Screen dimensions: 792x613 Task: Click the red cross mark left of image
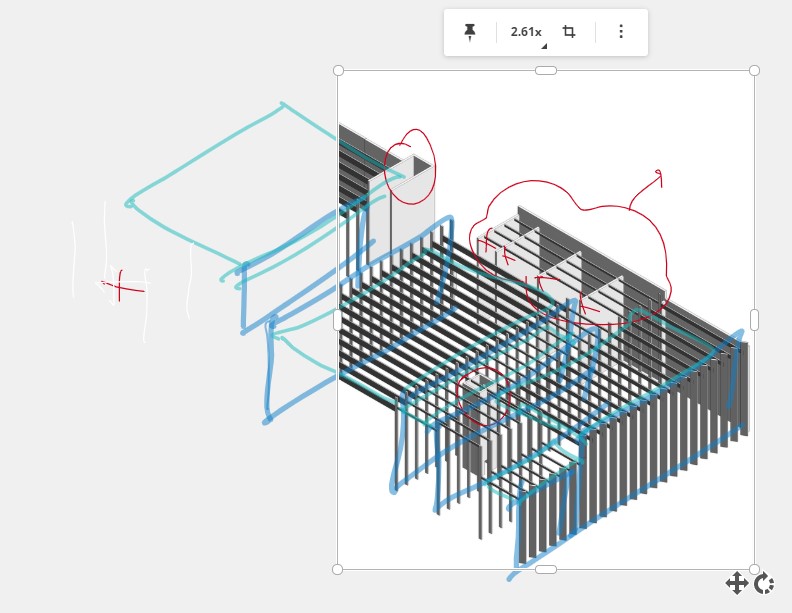point(119,286)
